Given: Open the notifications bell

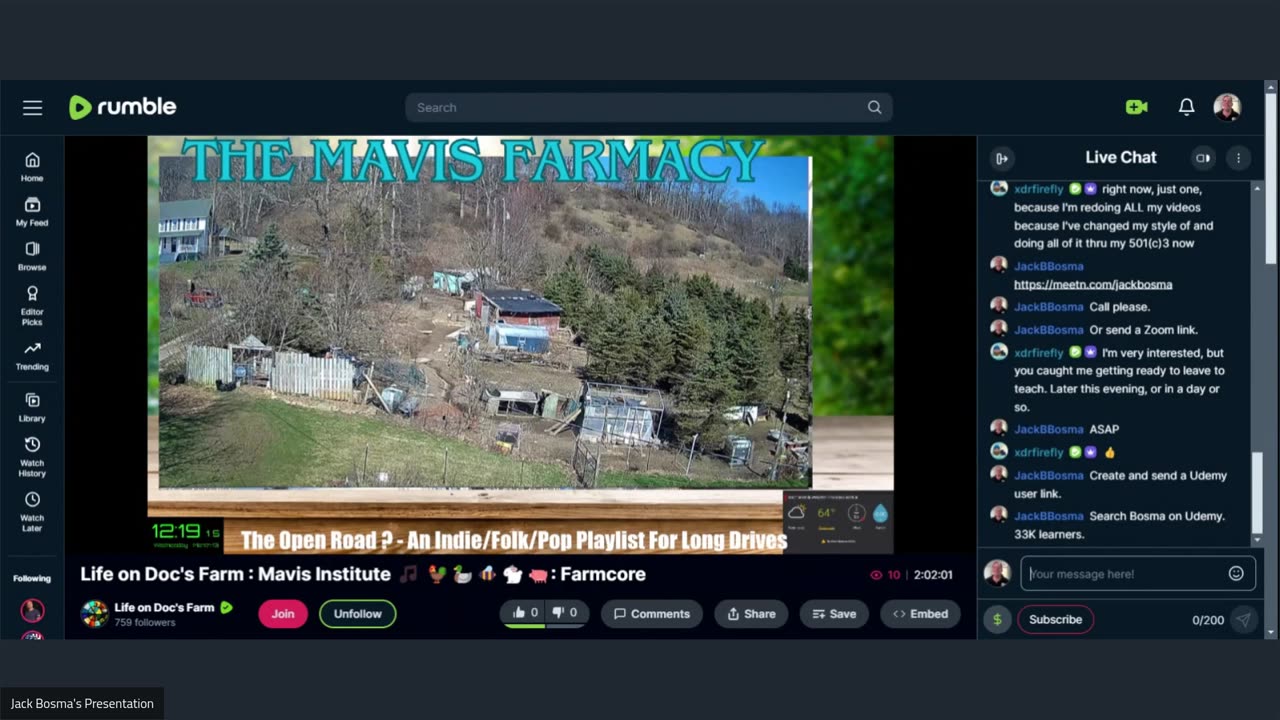Looking at the screenshot, I should click(x=1186, y=107).
